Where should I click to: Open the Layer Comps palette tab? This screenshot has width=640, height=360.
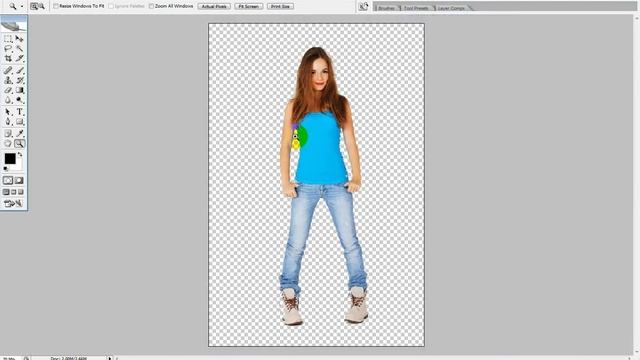point(451,8)
